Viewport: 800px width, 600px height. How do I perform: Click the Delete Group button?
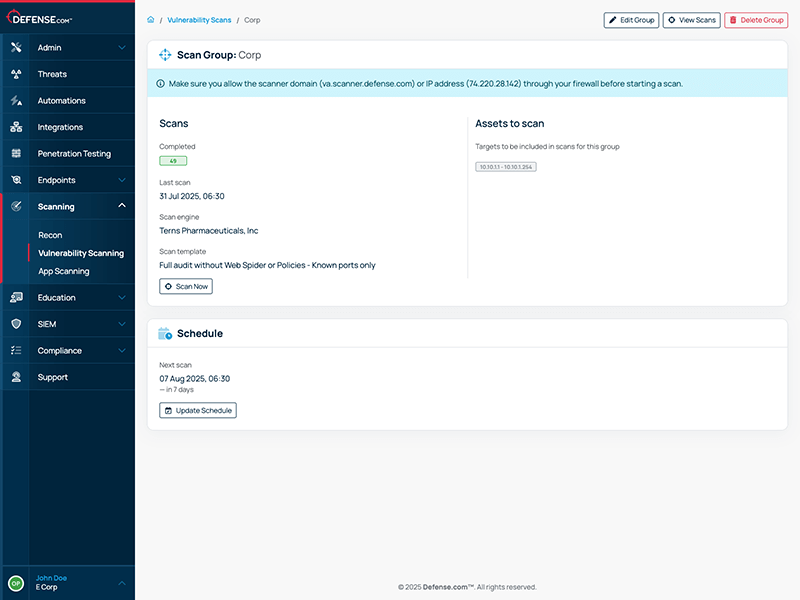756,19
